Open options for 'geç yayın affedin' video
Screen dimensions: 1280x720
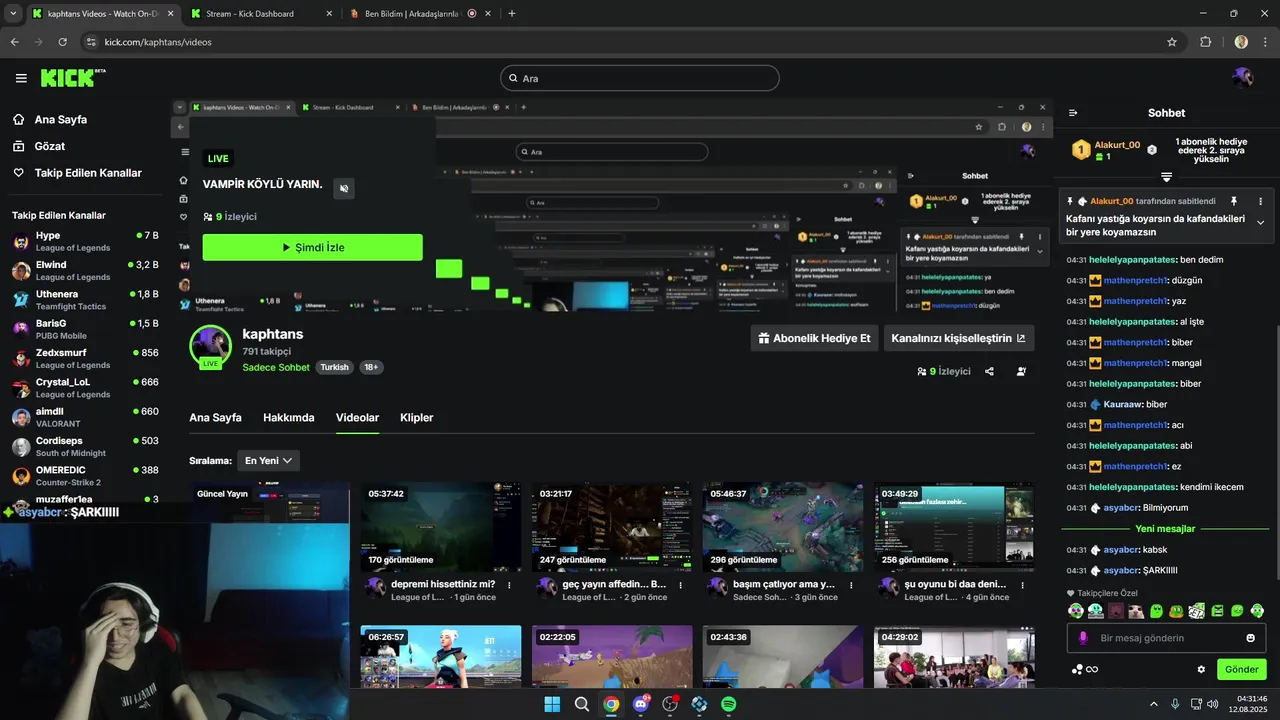click(x=681, y=585)
